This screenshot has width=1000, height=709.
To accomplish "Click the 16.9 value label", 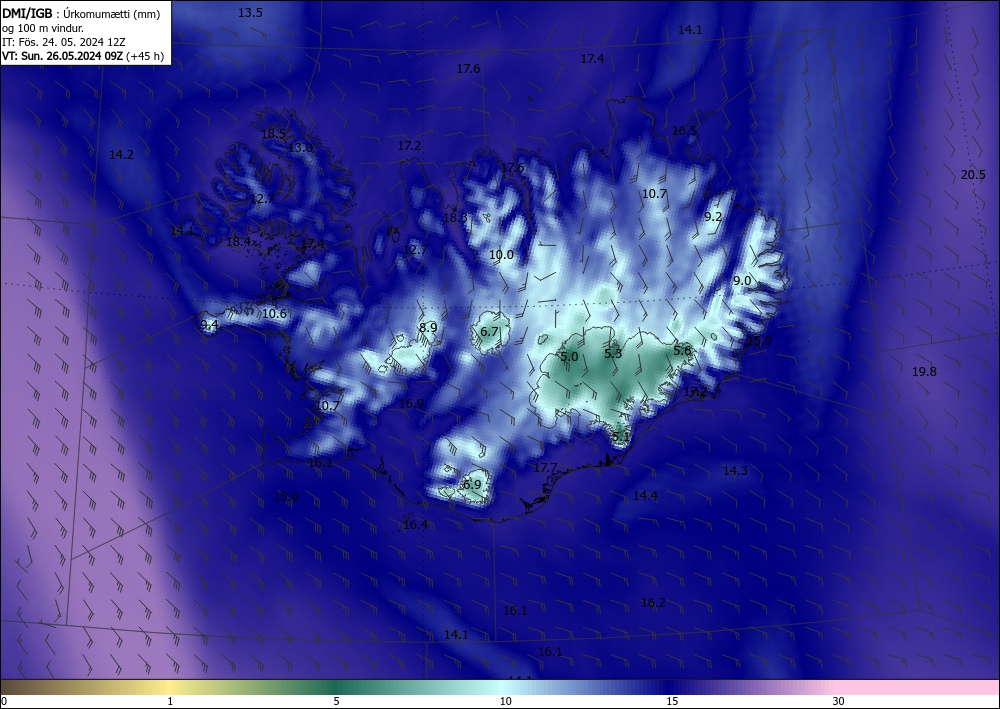I will point(411,404).
